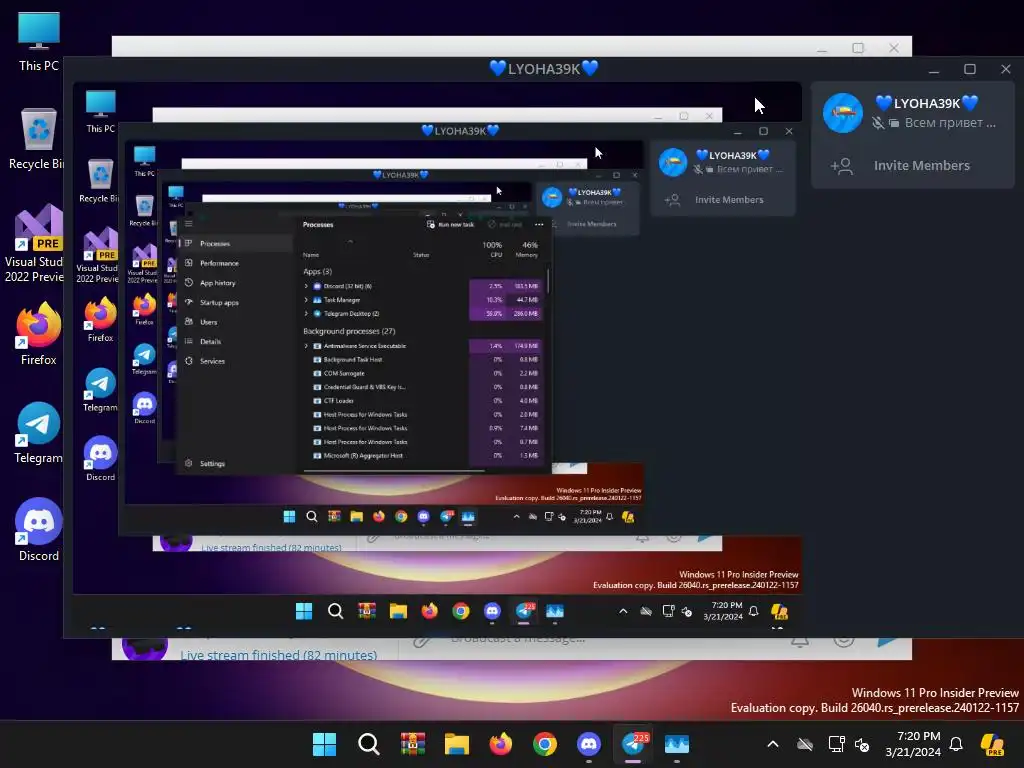The height and width of the screenshot is (768, 1024).
Task: Click Start in the first nested screen-share taskbar
Action: tap(304, 611)
